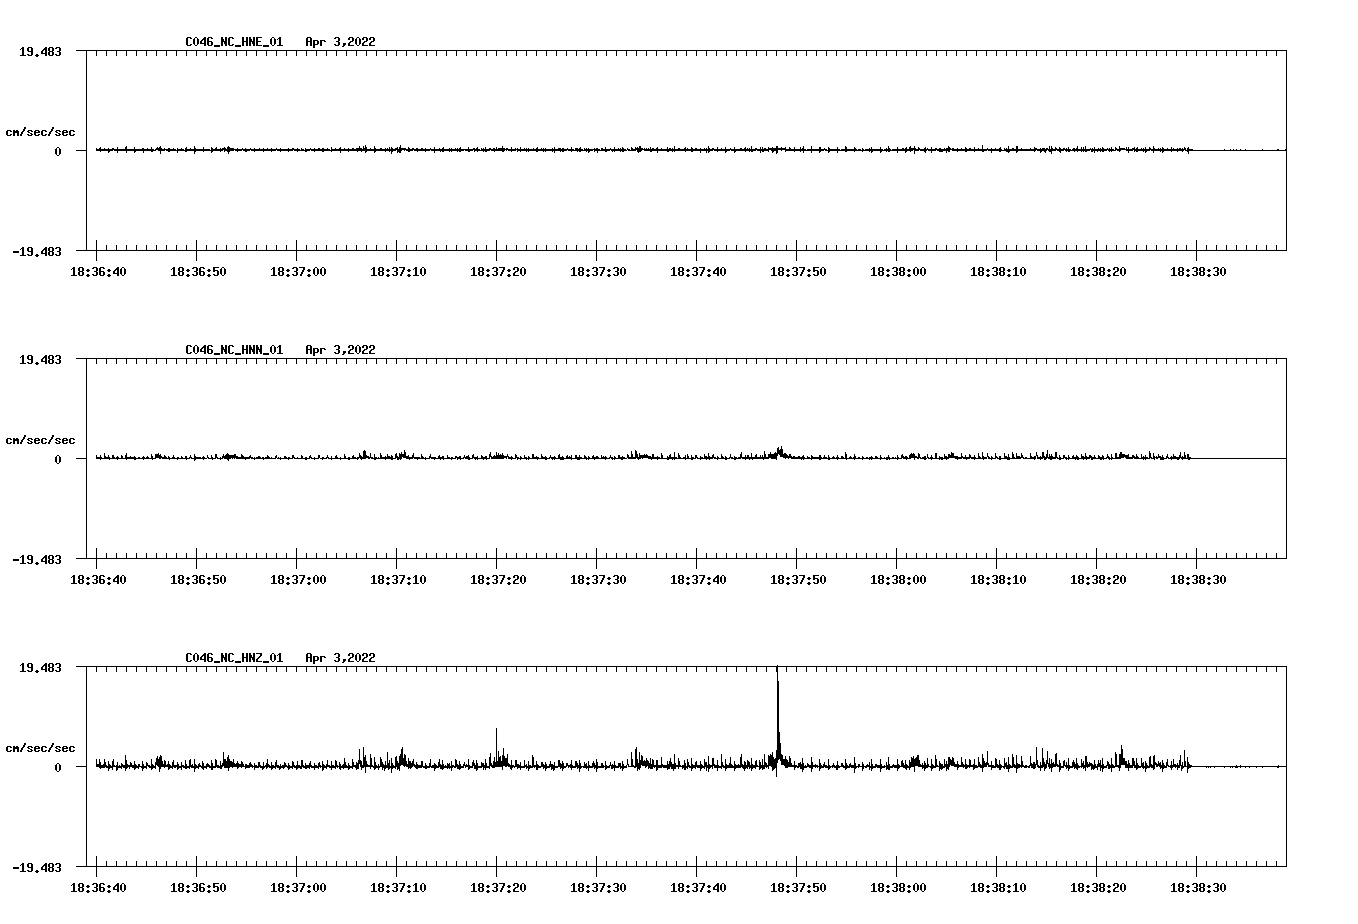Click the 18:38:00 time label under the HNE plot
The height and width of the screenshot is (924, 1358).
pyautogui.click(x=898, y=272)
